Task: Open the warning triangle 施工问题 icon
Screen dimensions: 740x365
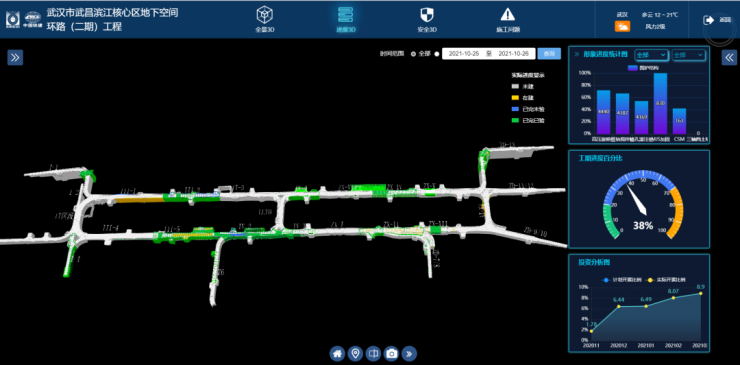Action: pyautogui.click(x=508, y=15)
